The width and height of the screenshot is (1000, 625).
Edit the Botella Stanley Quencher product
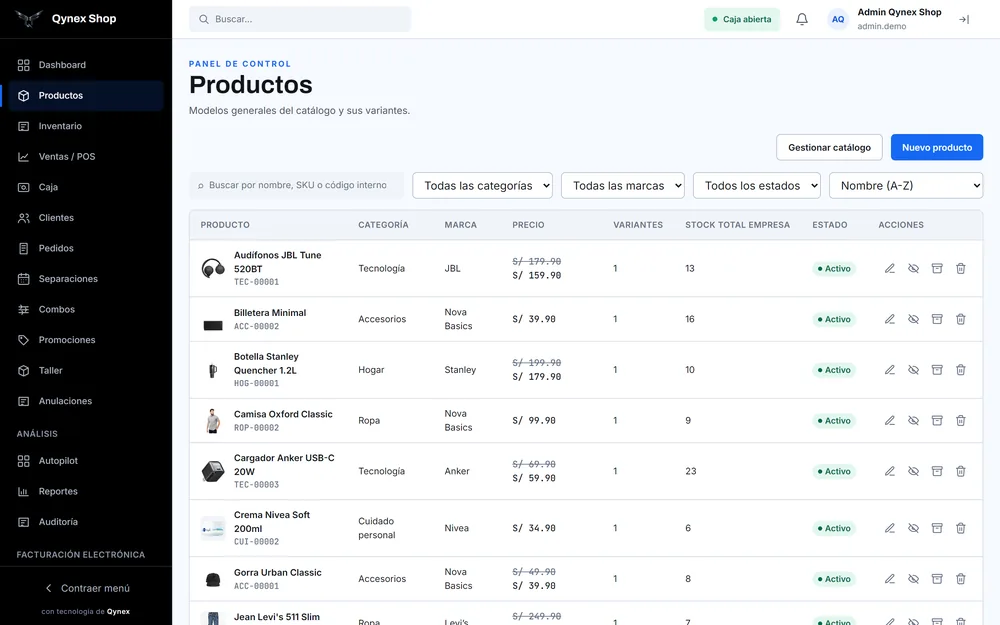(890, 370)
